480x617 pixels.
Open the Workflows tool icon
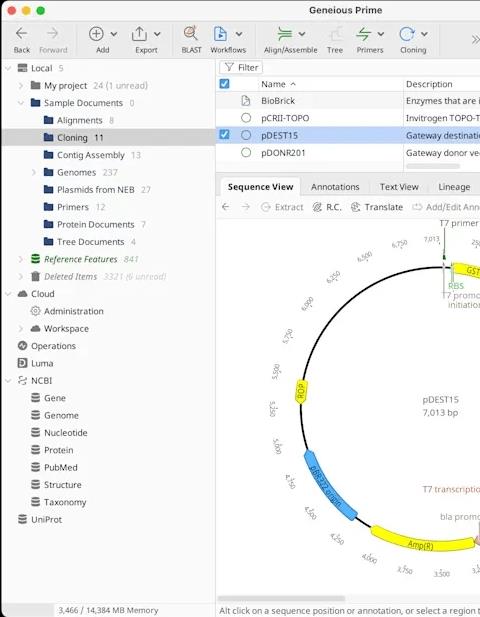coord(220,34)
